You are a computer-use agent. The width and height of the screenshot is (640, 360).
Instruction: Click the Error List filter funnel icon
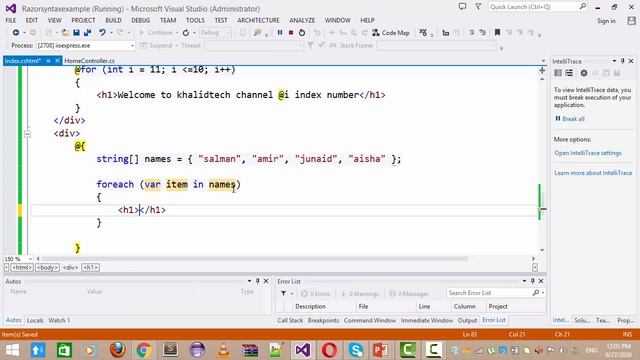click(x=283, y=293)
